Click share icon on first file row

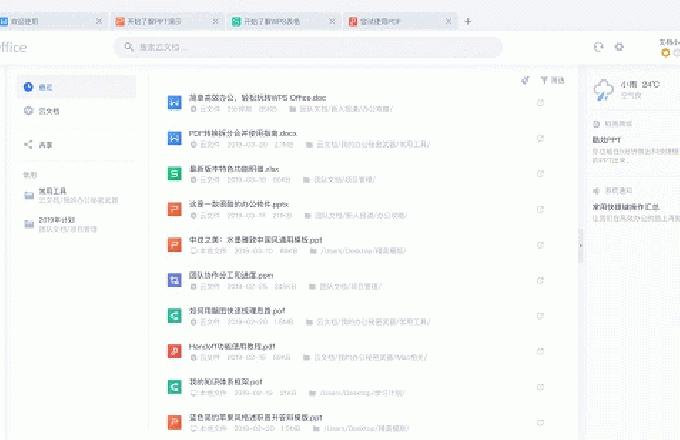tap(541, 102)
